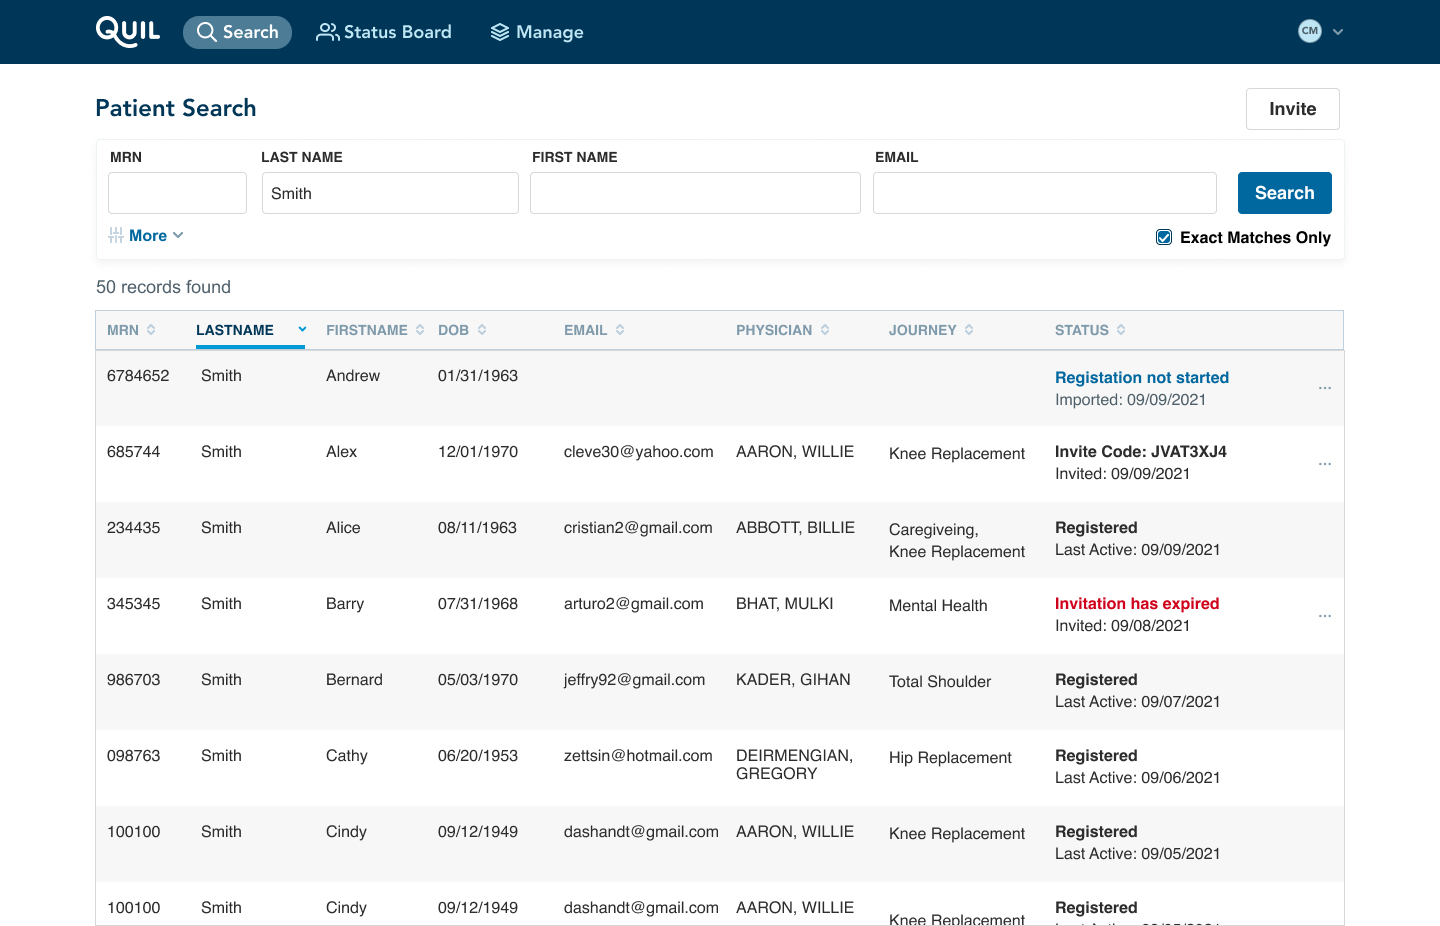Open ellipsis menu for Andrew Smith row
This screenshot has width=1440, height=926.
pos(1324,388)
